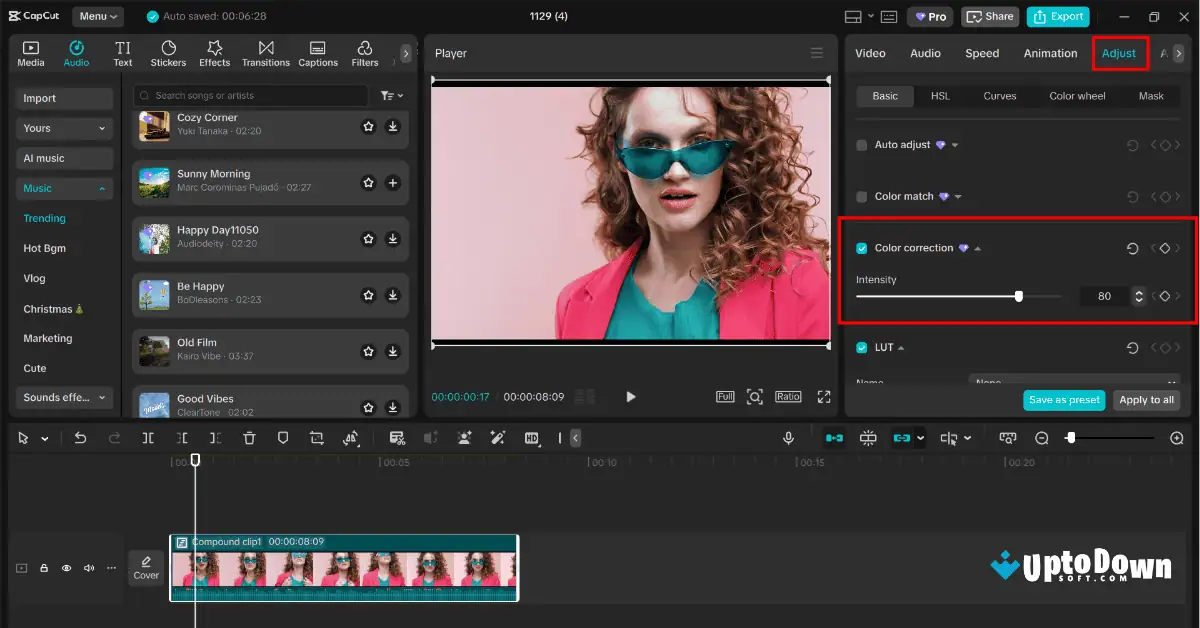Viewport: 1200px width, 628px height.
Task: Disable the Color correction checkbox
Action: point(861,247)
